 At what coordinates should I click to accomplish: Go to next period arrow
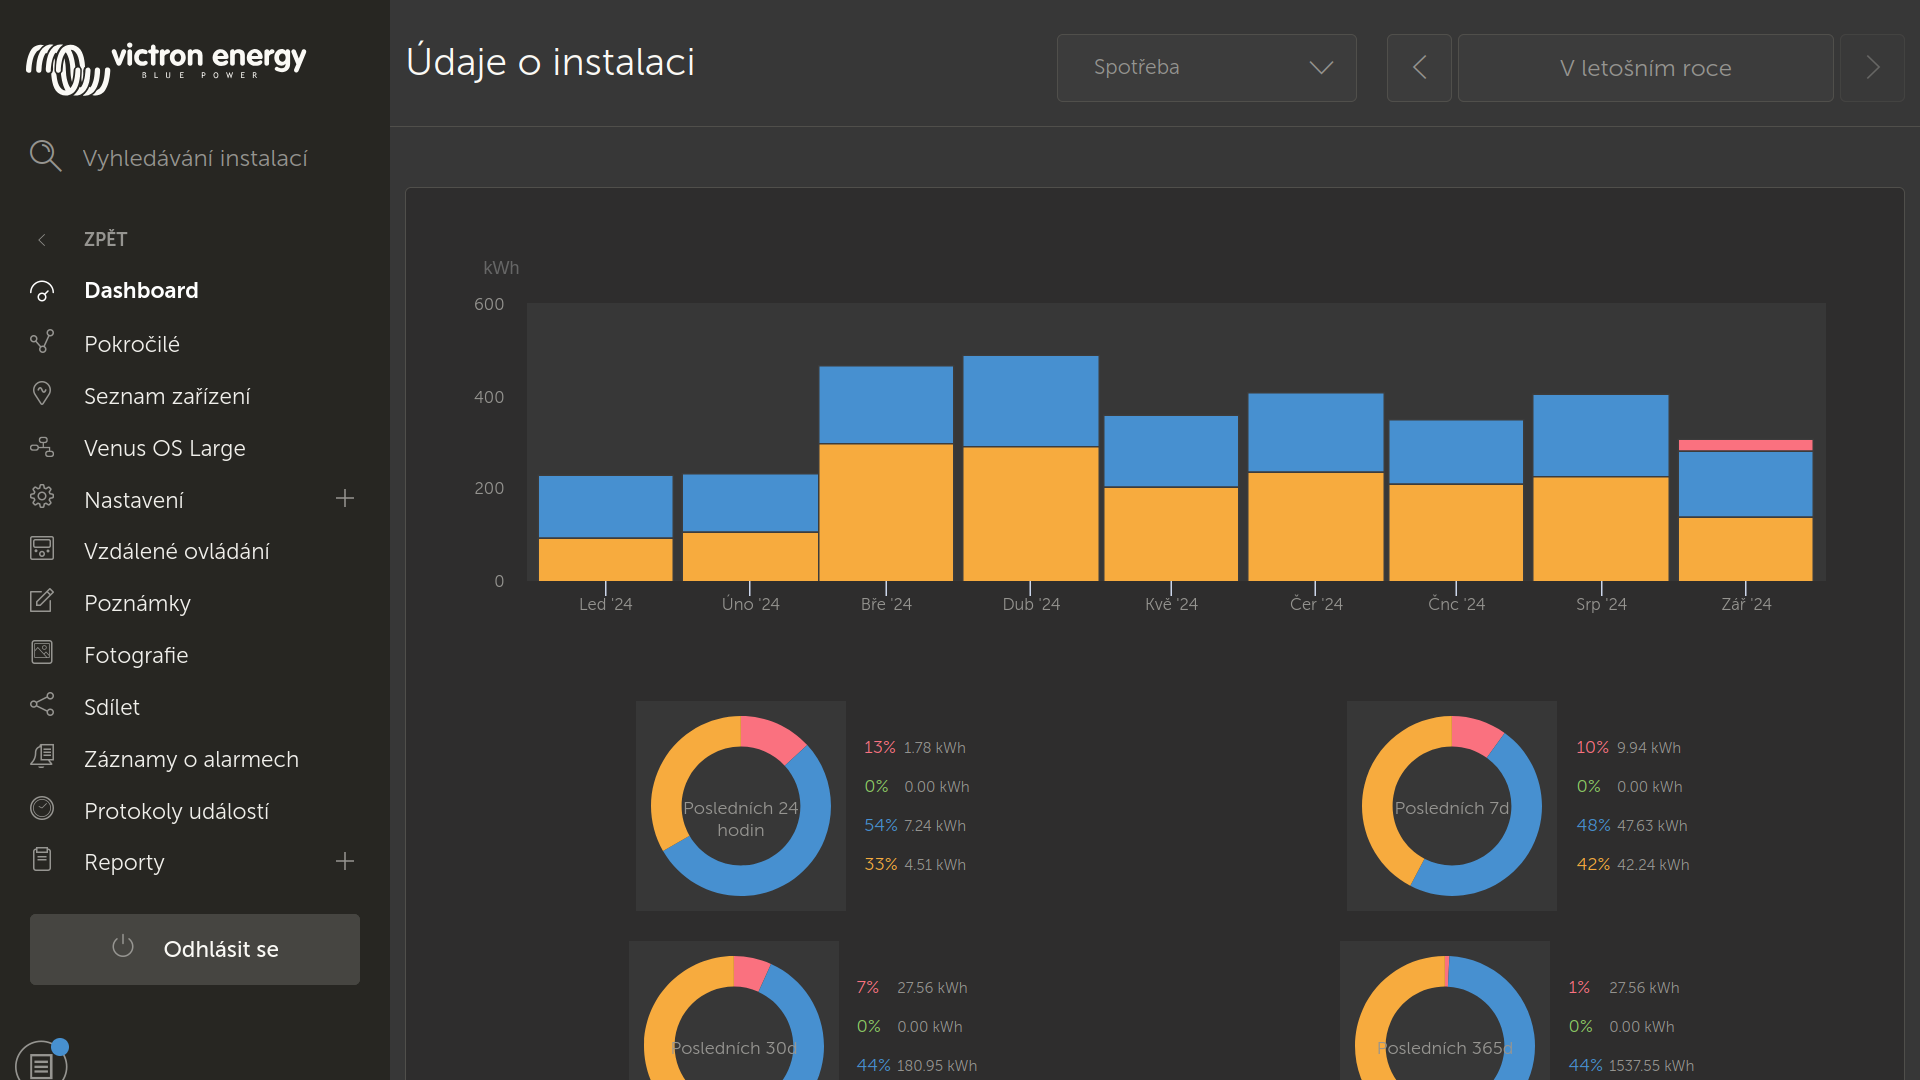click(x=1872, y=68)
